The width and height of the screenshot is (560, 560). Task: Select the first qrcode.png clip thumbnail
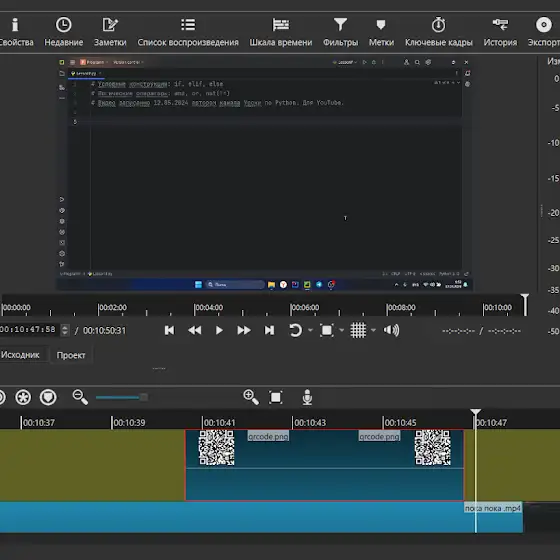tap(216, 448)
